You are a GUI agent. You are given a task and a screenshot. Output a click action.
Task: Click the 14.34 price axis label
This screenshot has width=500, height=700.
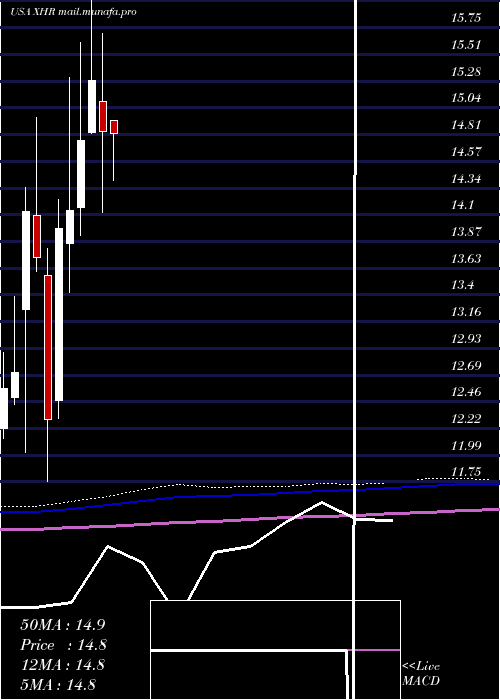466,179
